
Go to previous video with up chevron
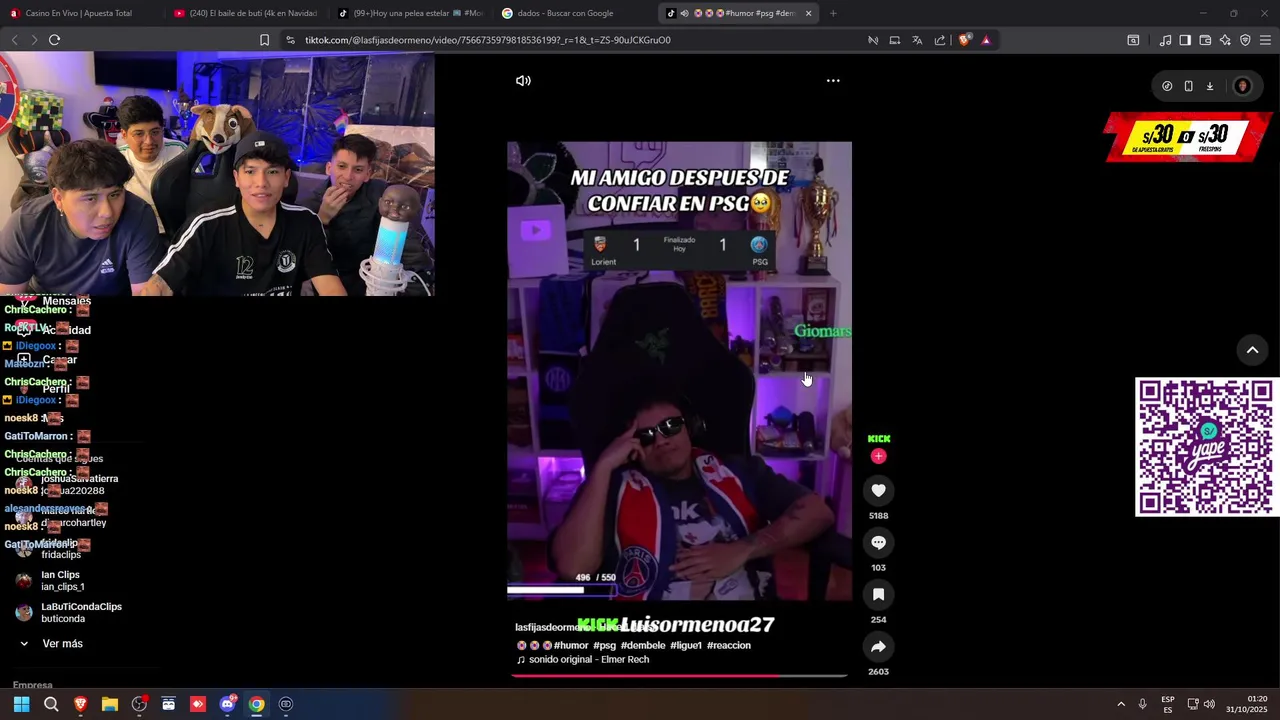(1252, 350)
